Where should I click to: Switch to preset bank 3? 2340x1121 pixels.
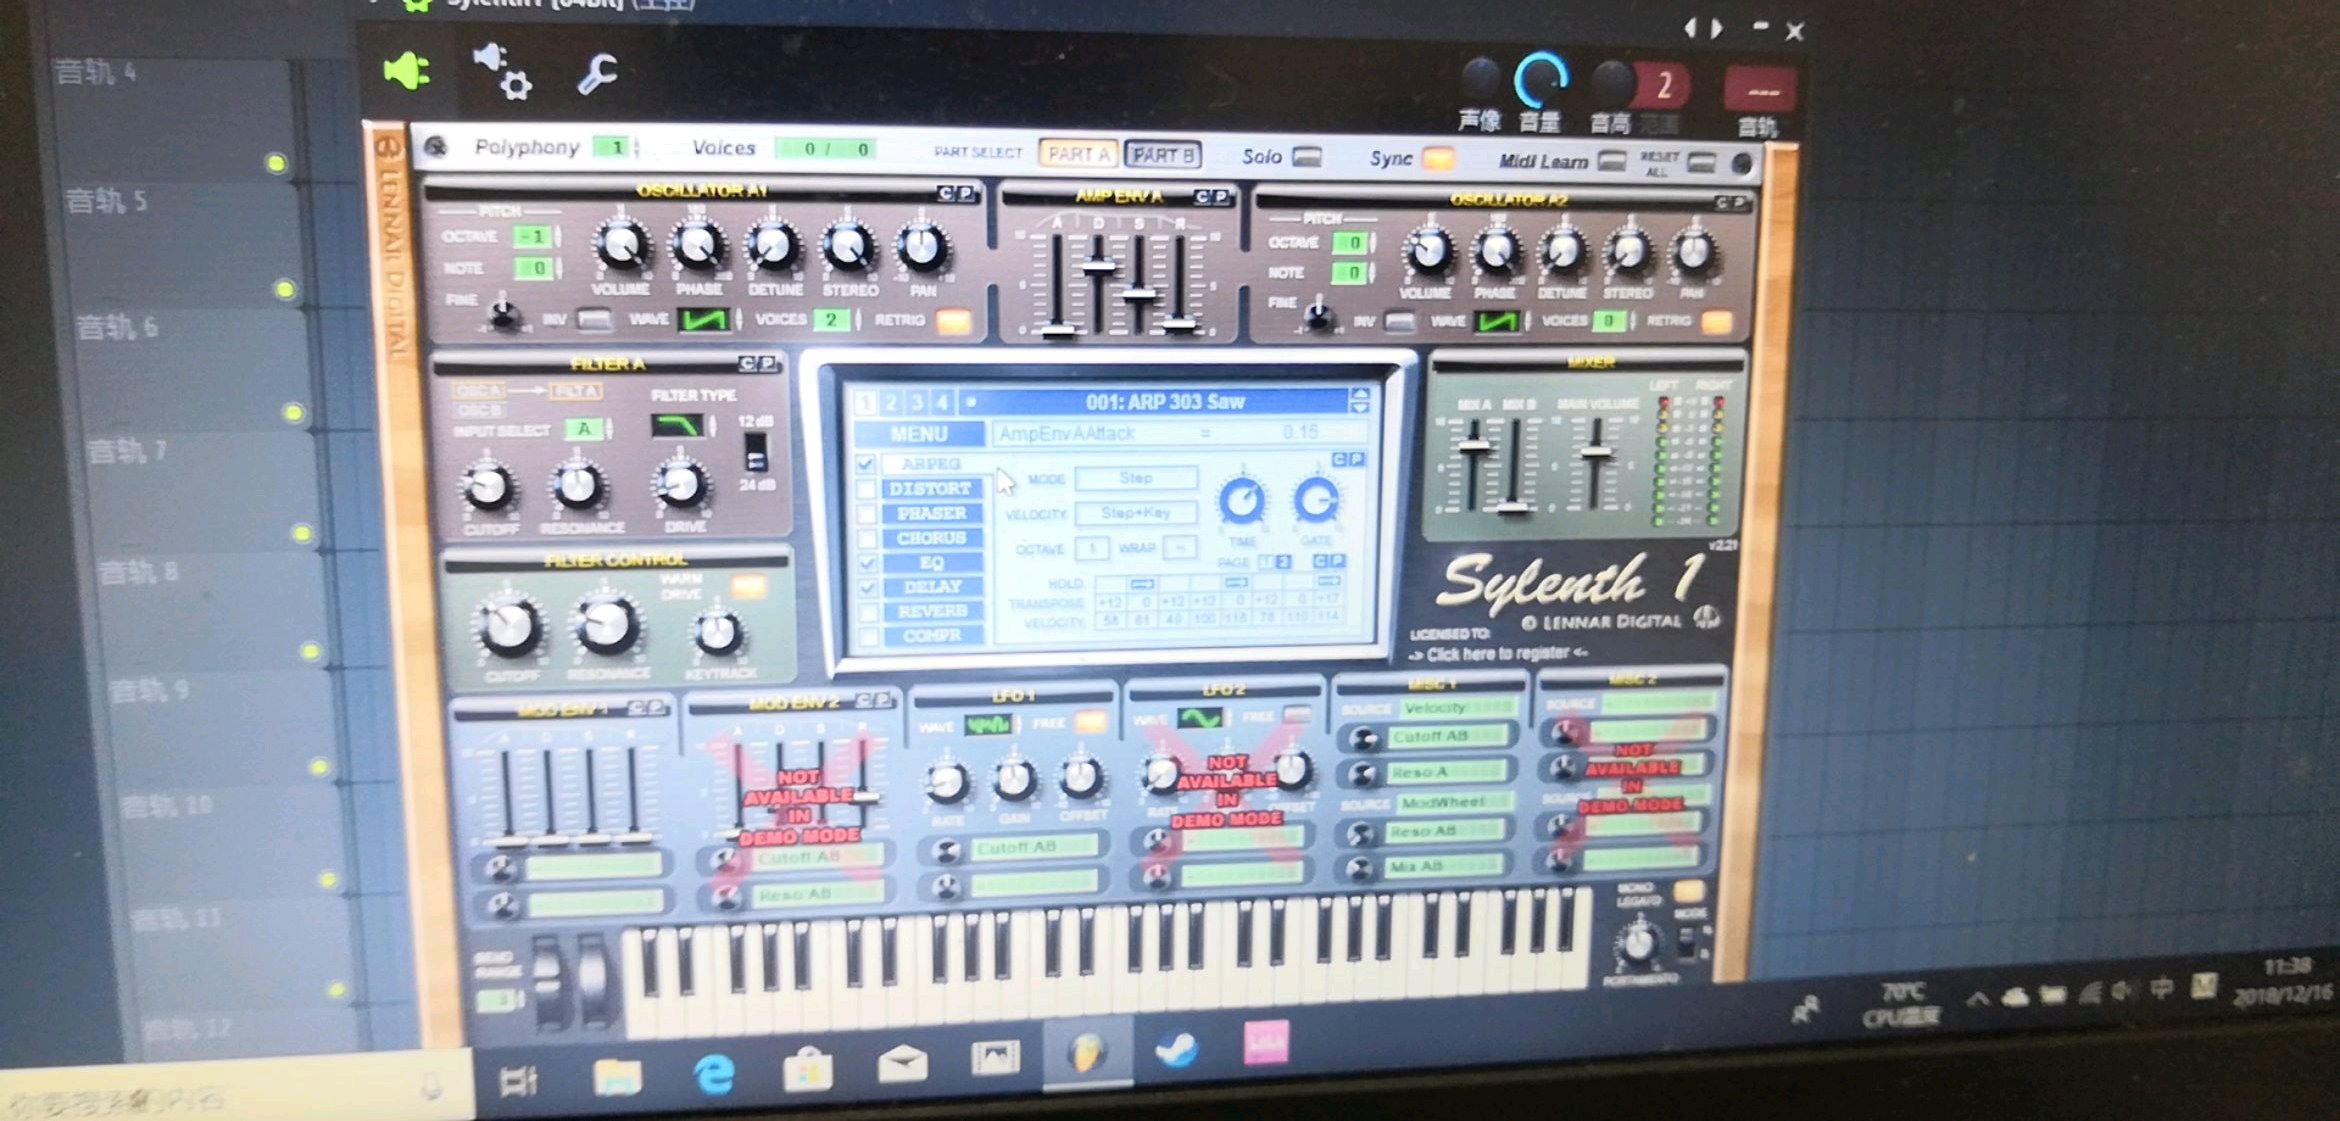pyautogui.click(x=916, y=403)
